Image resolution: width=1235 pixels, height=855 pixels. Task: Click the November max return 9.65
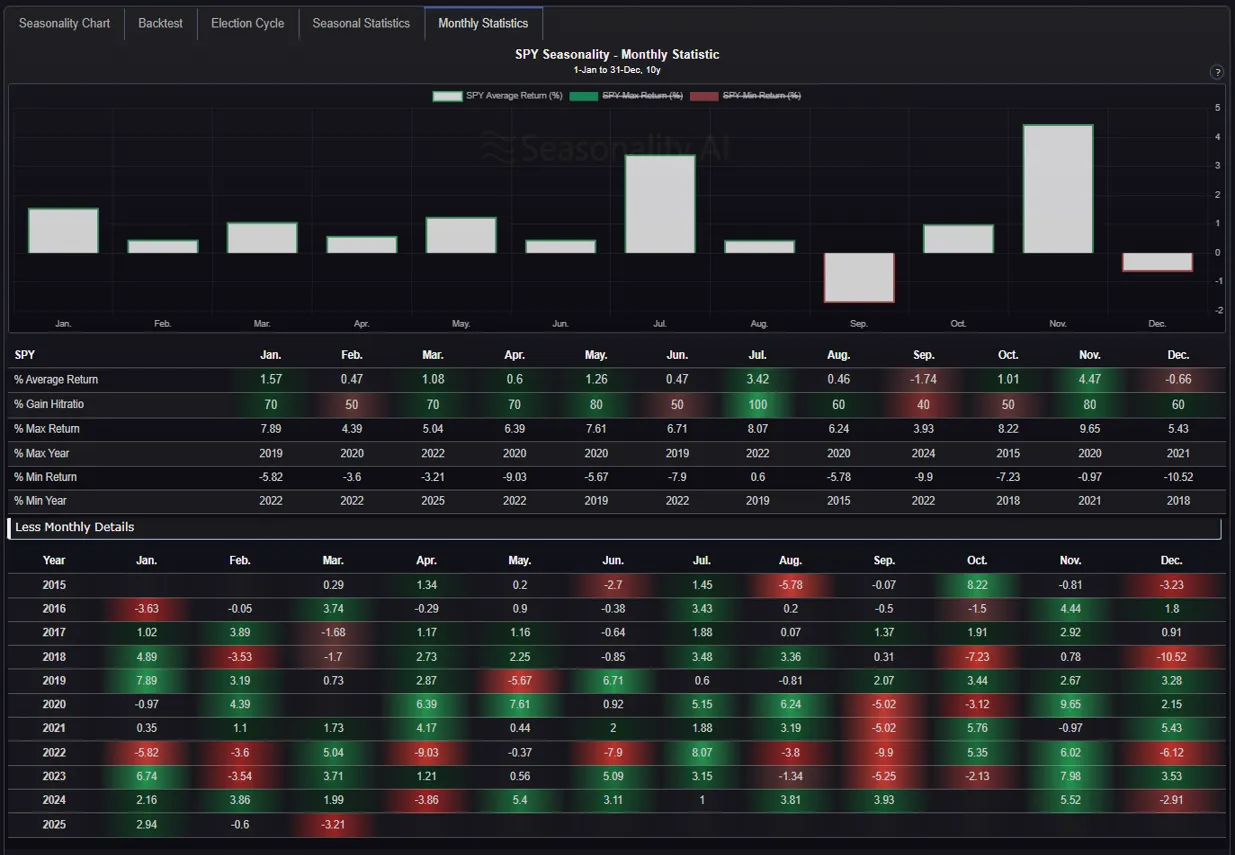coord(1090,429)
